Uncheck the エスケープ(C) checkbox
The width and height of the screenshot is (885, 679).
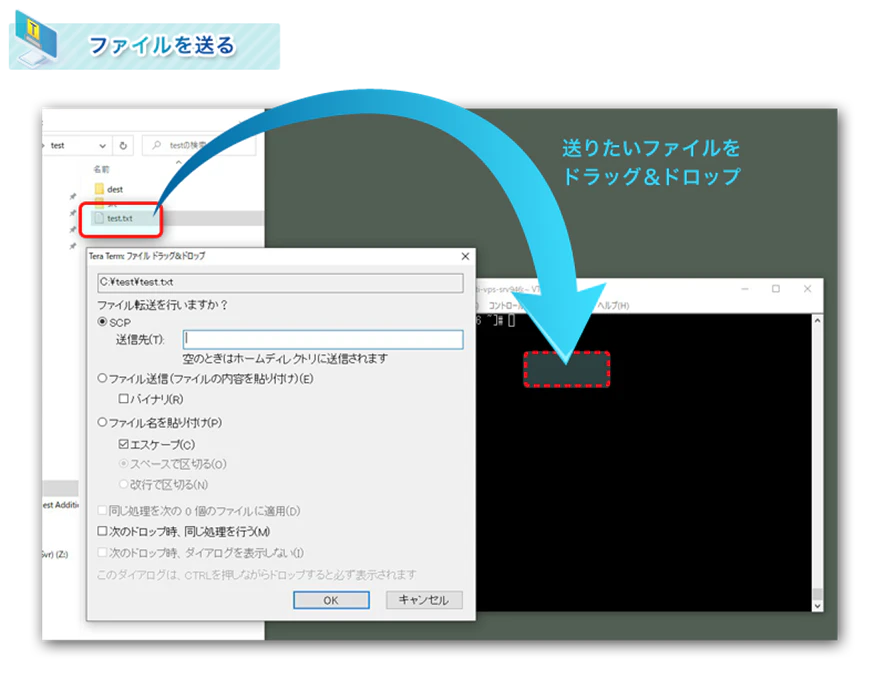pos(123,444)
